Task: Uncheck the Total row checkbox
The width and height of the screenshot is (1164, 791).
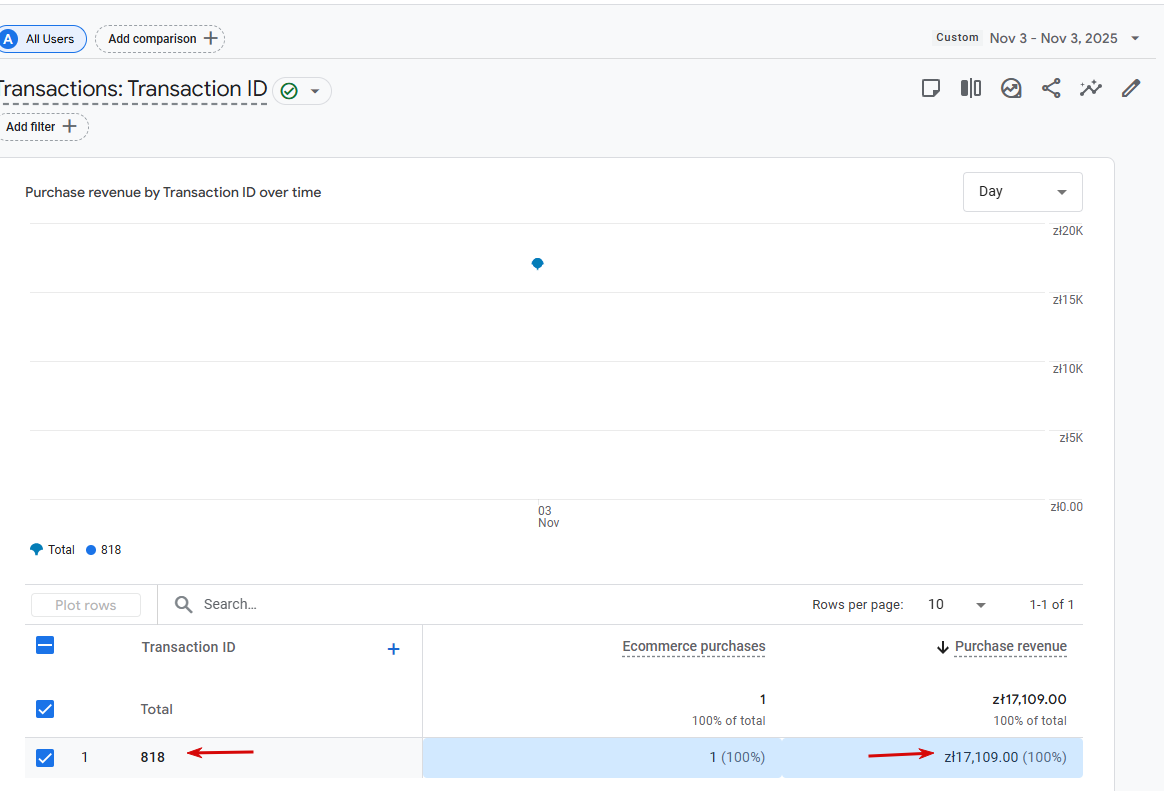Action: coord(45,709)
